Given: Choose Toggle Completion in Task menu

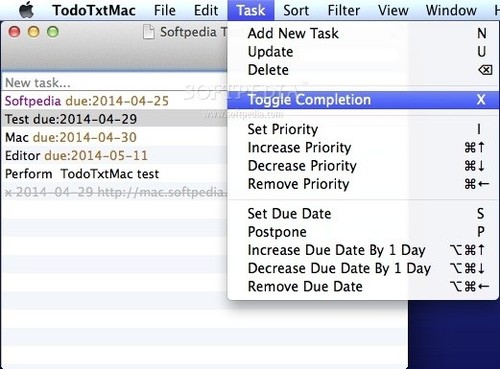Looking at the screenshot, I should point(363,100).
